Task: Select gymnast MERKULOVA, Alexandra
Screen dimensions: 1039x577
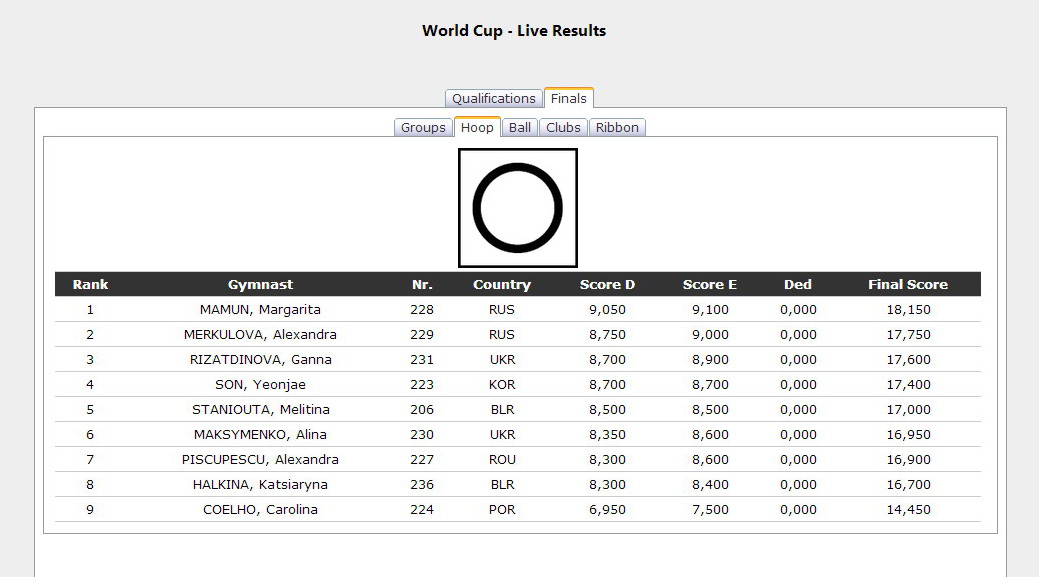Action: coord(260,335)
